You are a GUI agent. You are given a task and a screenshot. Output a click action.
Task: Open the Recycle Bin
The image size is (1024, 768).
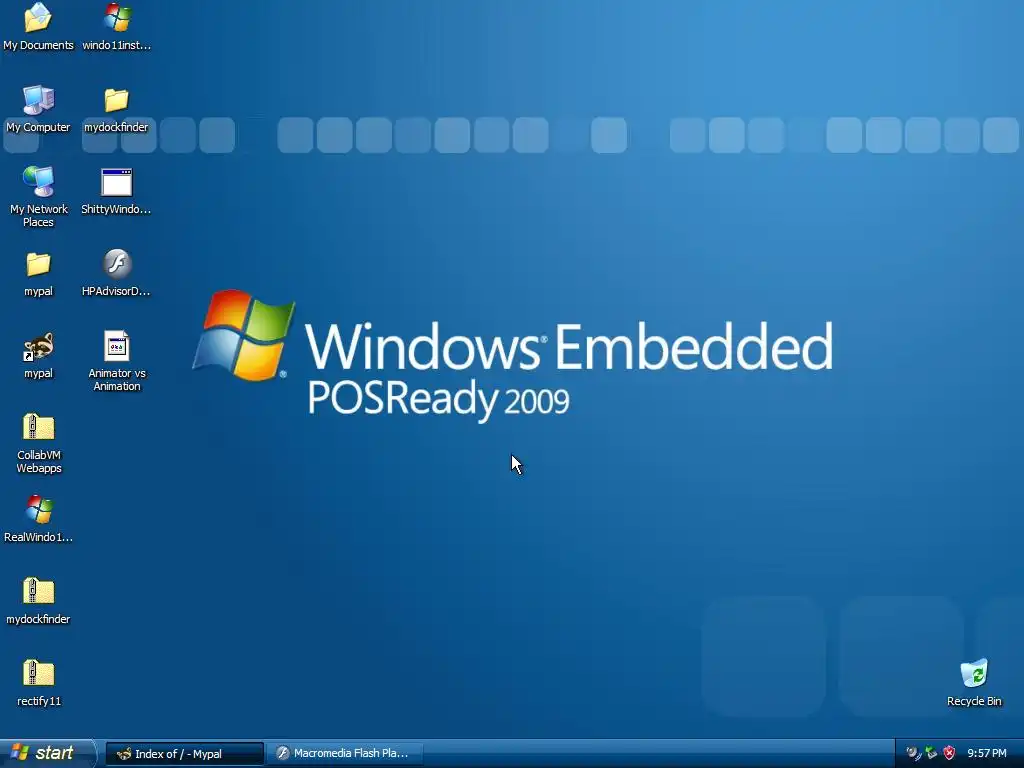[974, 683]
